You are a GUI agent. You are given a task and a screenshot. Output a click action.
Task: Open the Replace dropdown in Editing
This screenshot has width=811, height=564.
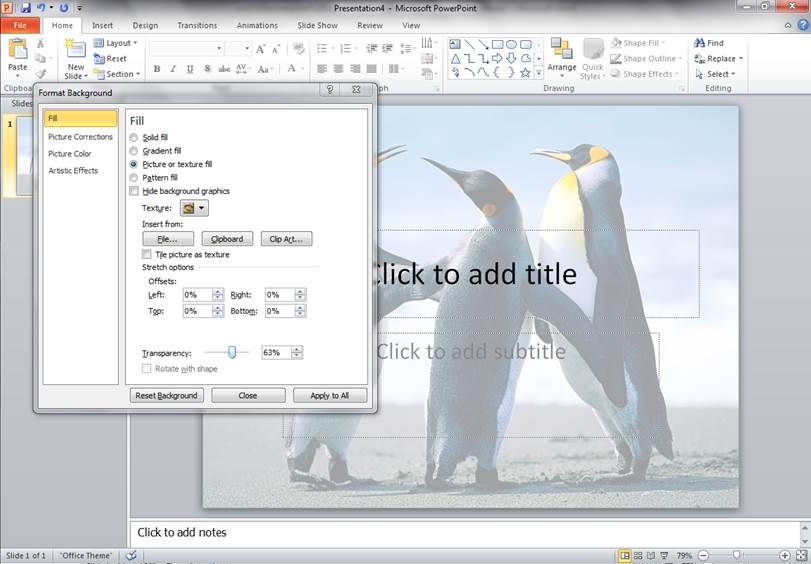click(720, 58)
